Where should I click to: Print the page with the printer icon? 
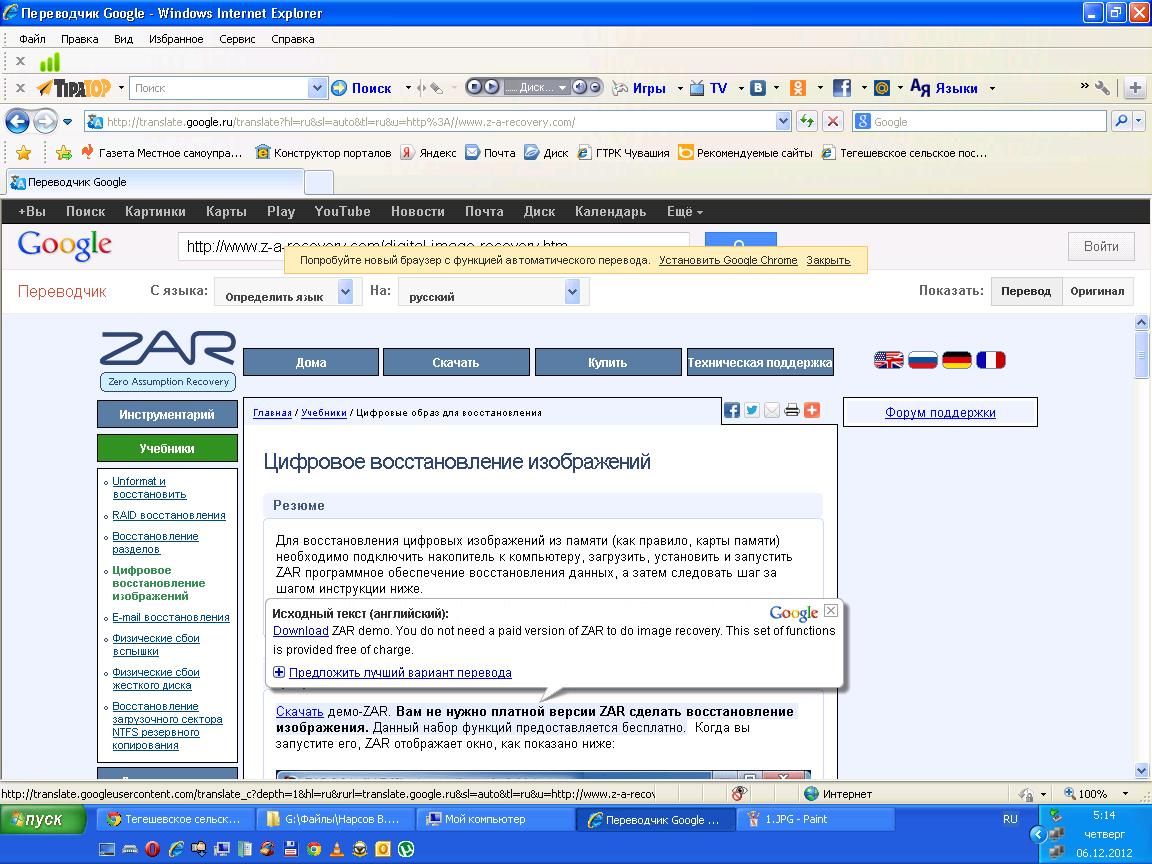(791, 410)
